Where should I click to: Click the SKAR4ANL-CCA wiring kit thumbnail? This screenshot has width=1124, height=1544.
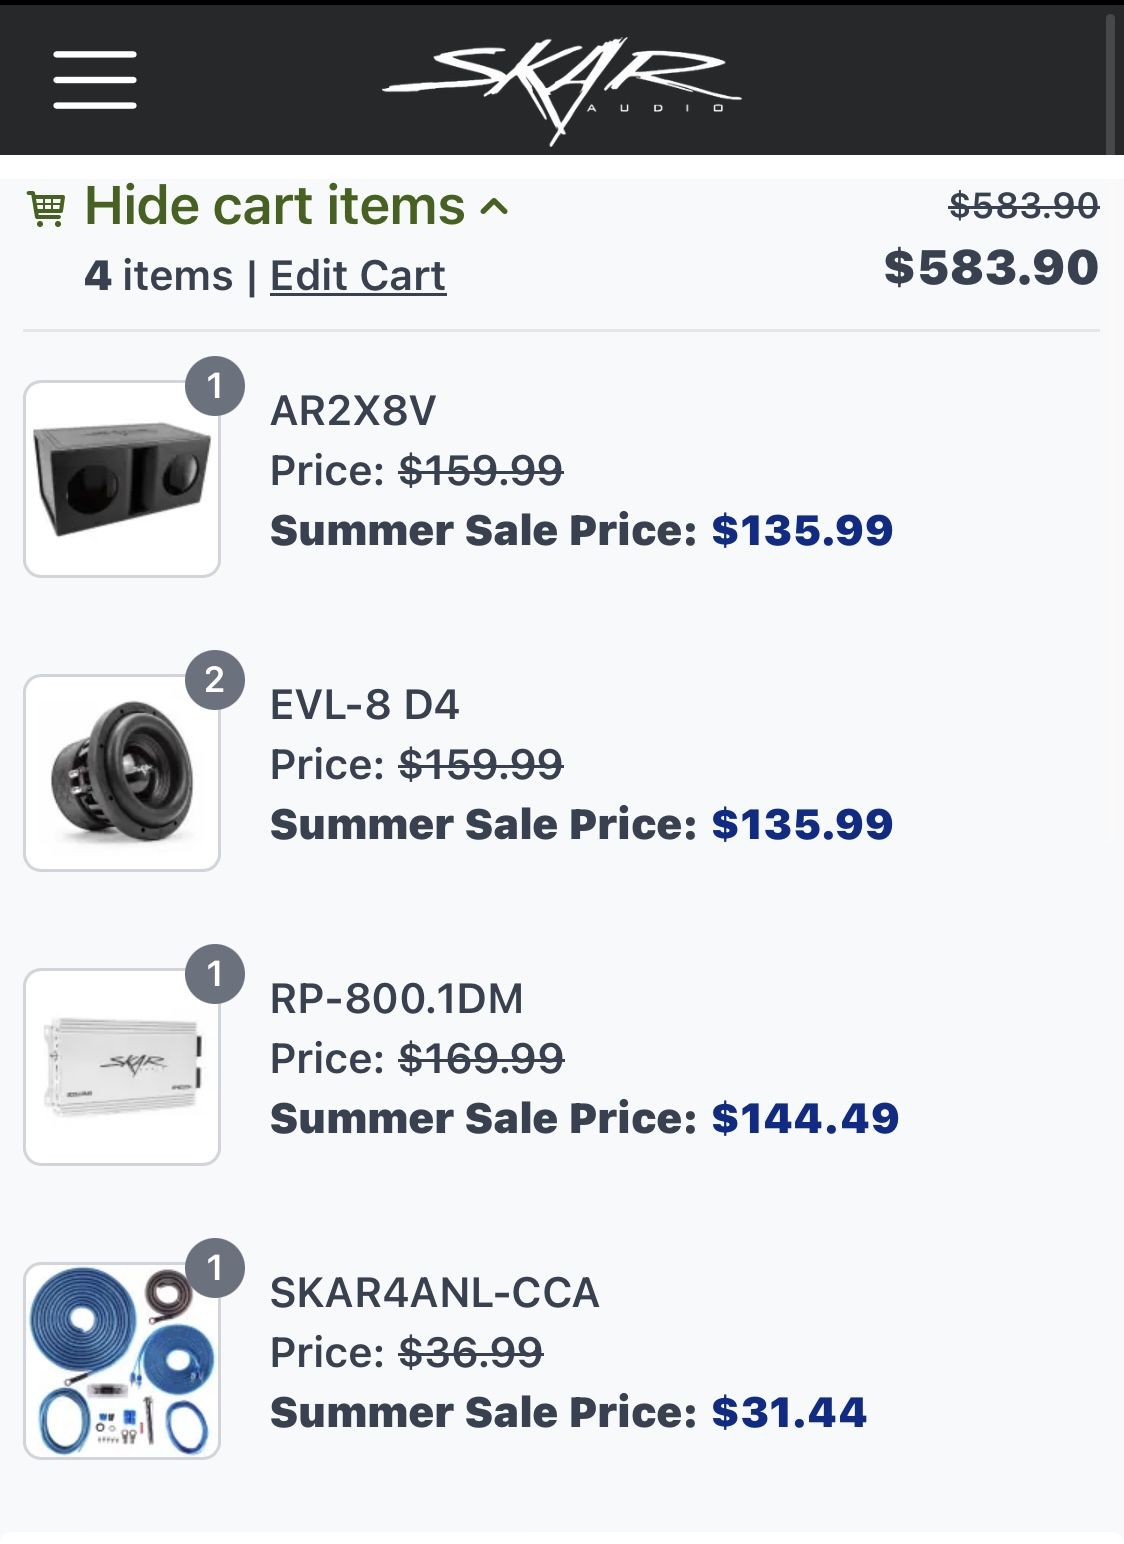(121, 1361)
